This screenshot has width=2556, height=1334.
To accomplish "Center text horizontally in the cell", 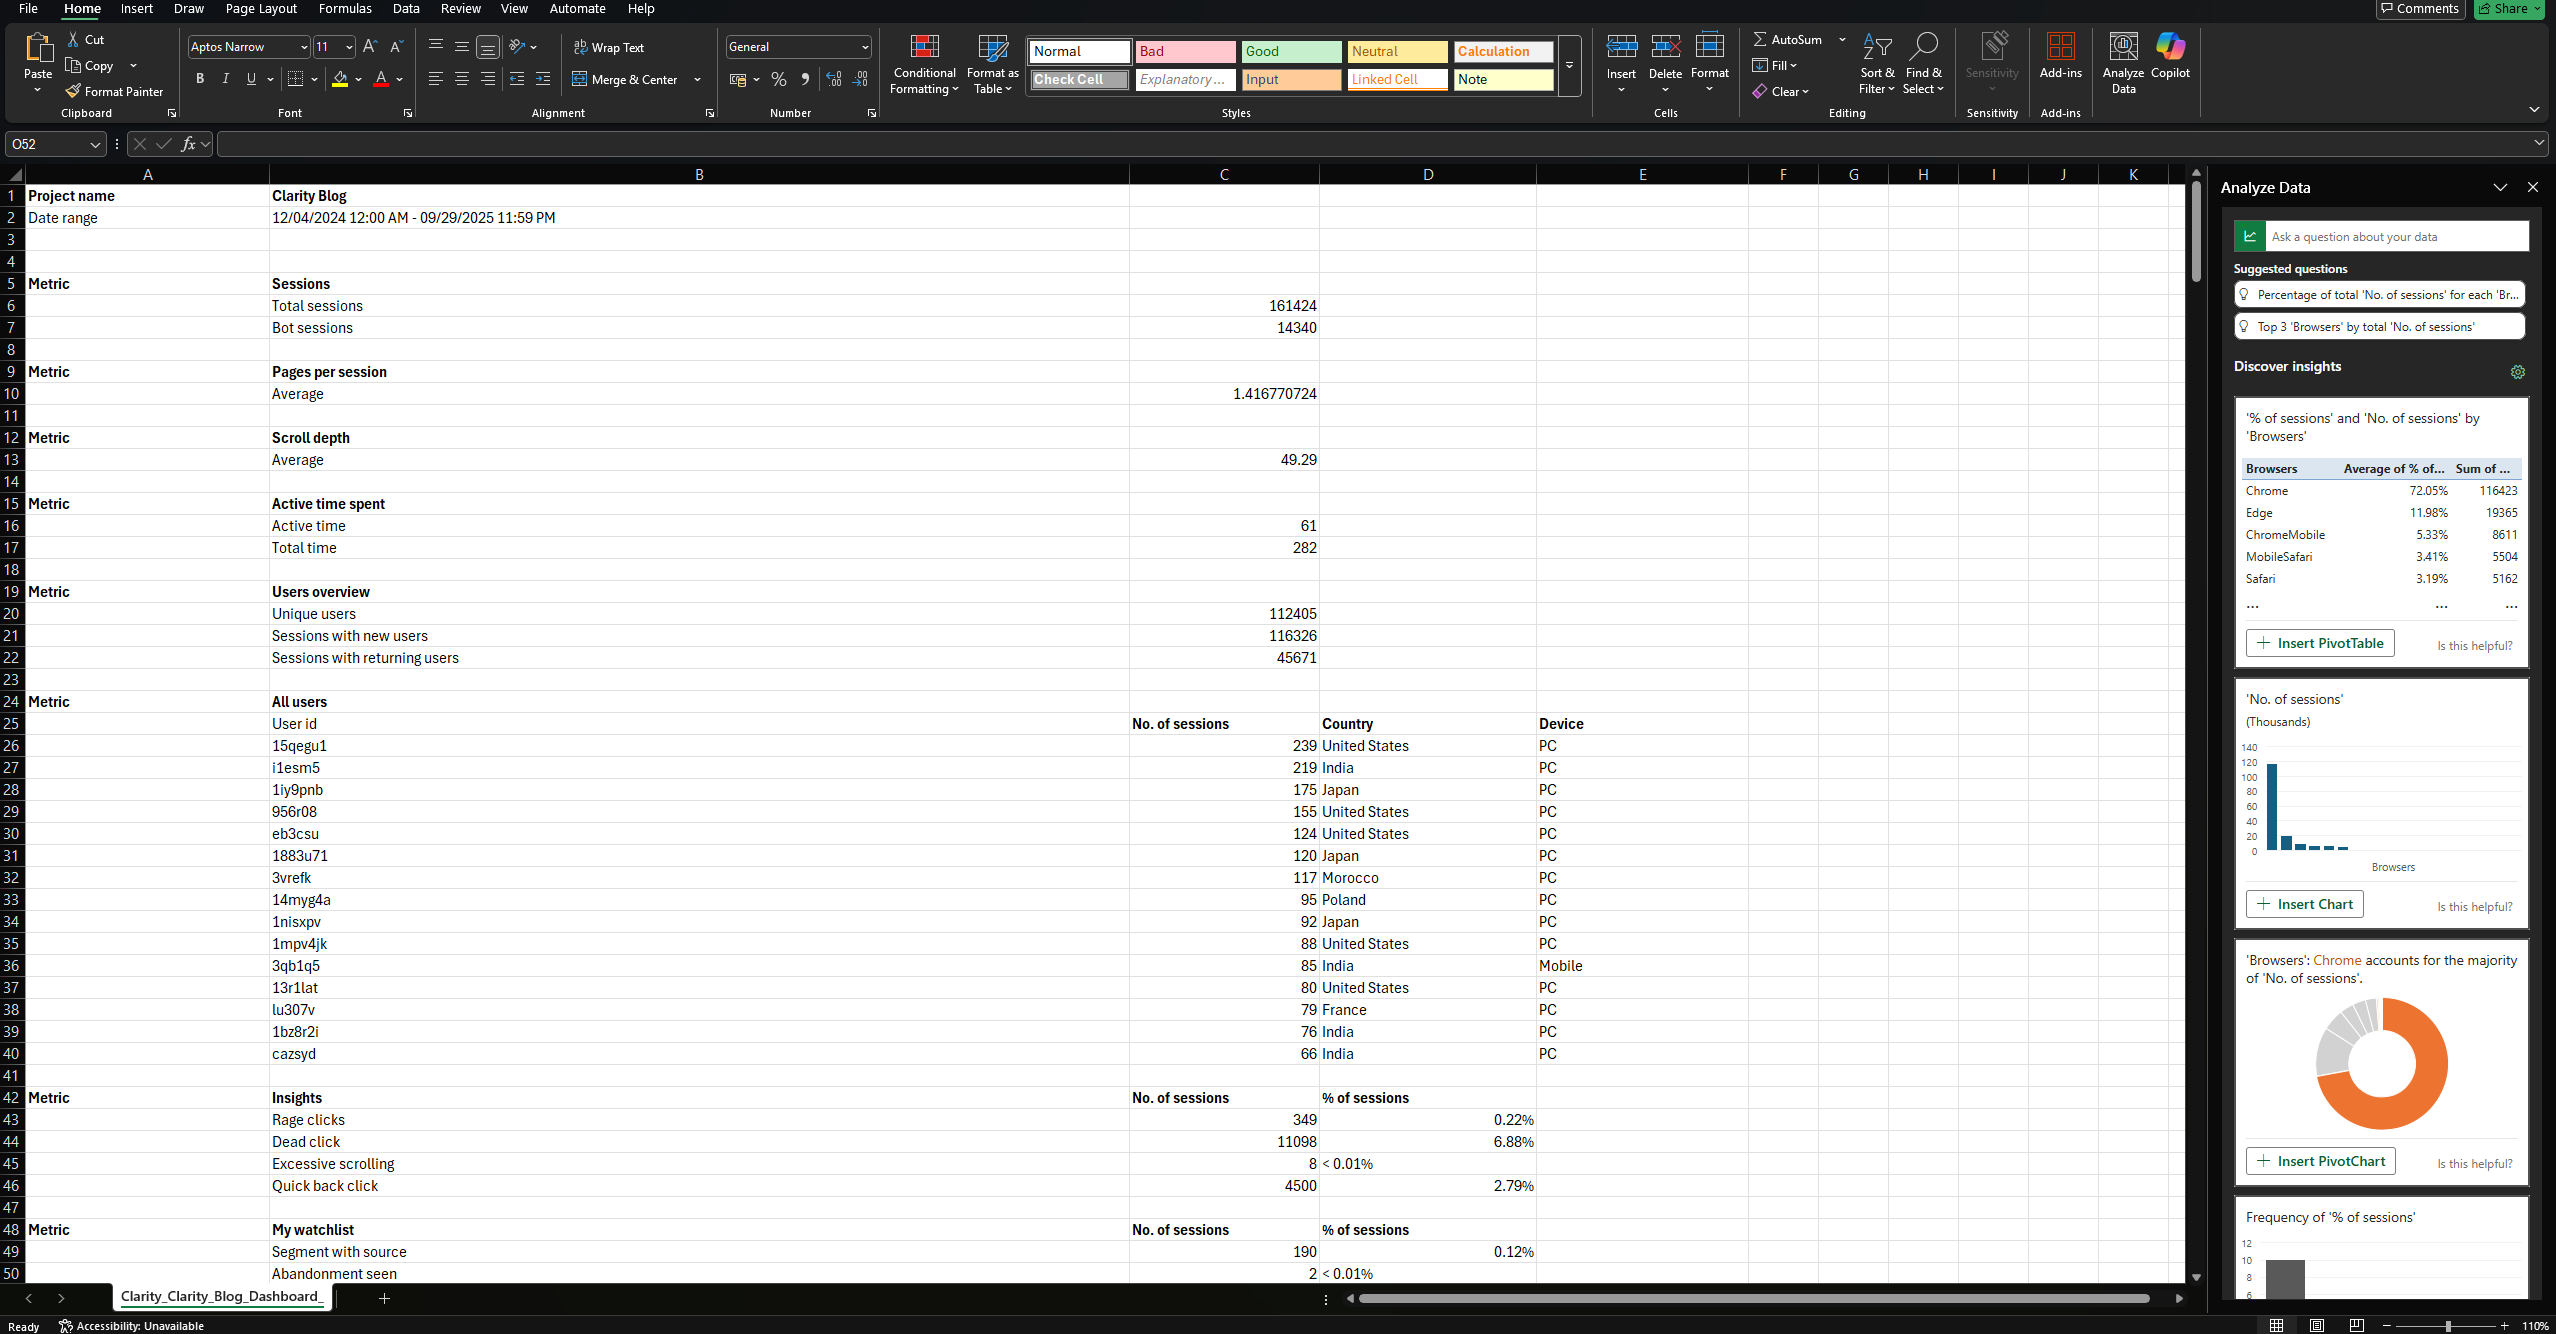I will (x=462, y=79).
